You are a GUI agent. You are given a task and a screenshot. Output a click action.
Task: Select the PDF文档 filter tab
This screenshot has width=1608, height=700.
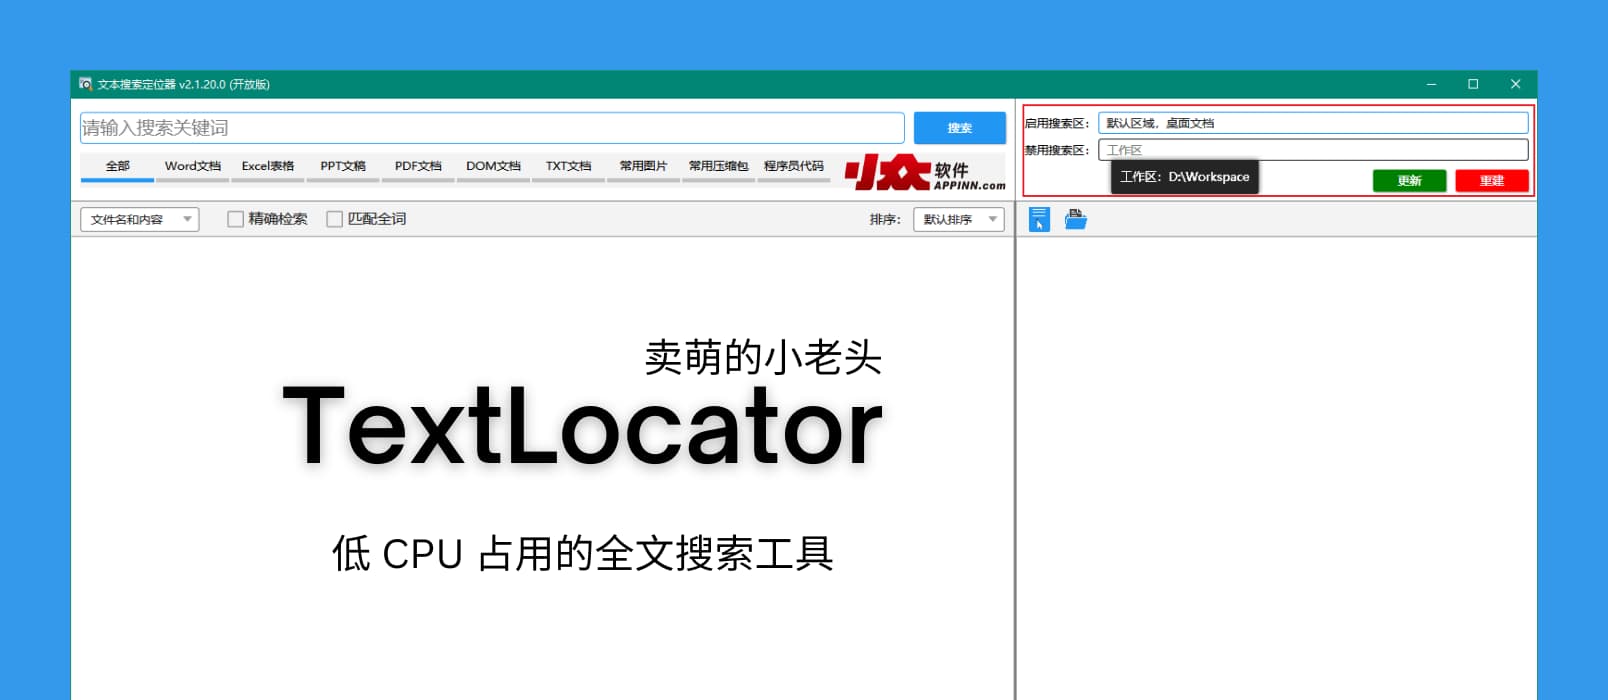tap(418, 166)
